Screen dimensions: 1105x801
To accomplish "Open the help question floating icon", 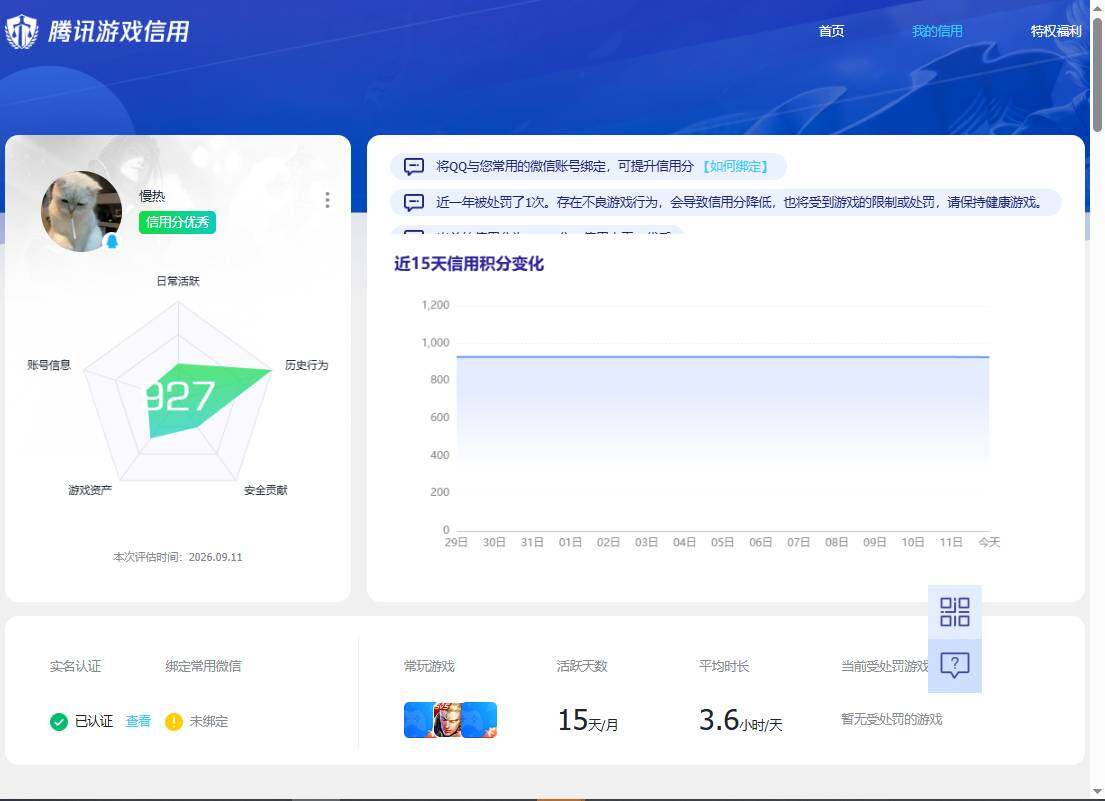I will tap(954, 665).
